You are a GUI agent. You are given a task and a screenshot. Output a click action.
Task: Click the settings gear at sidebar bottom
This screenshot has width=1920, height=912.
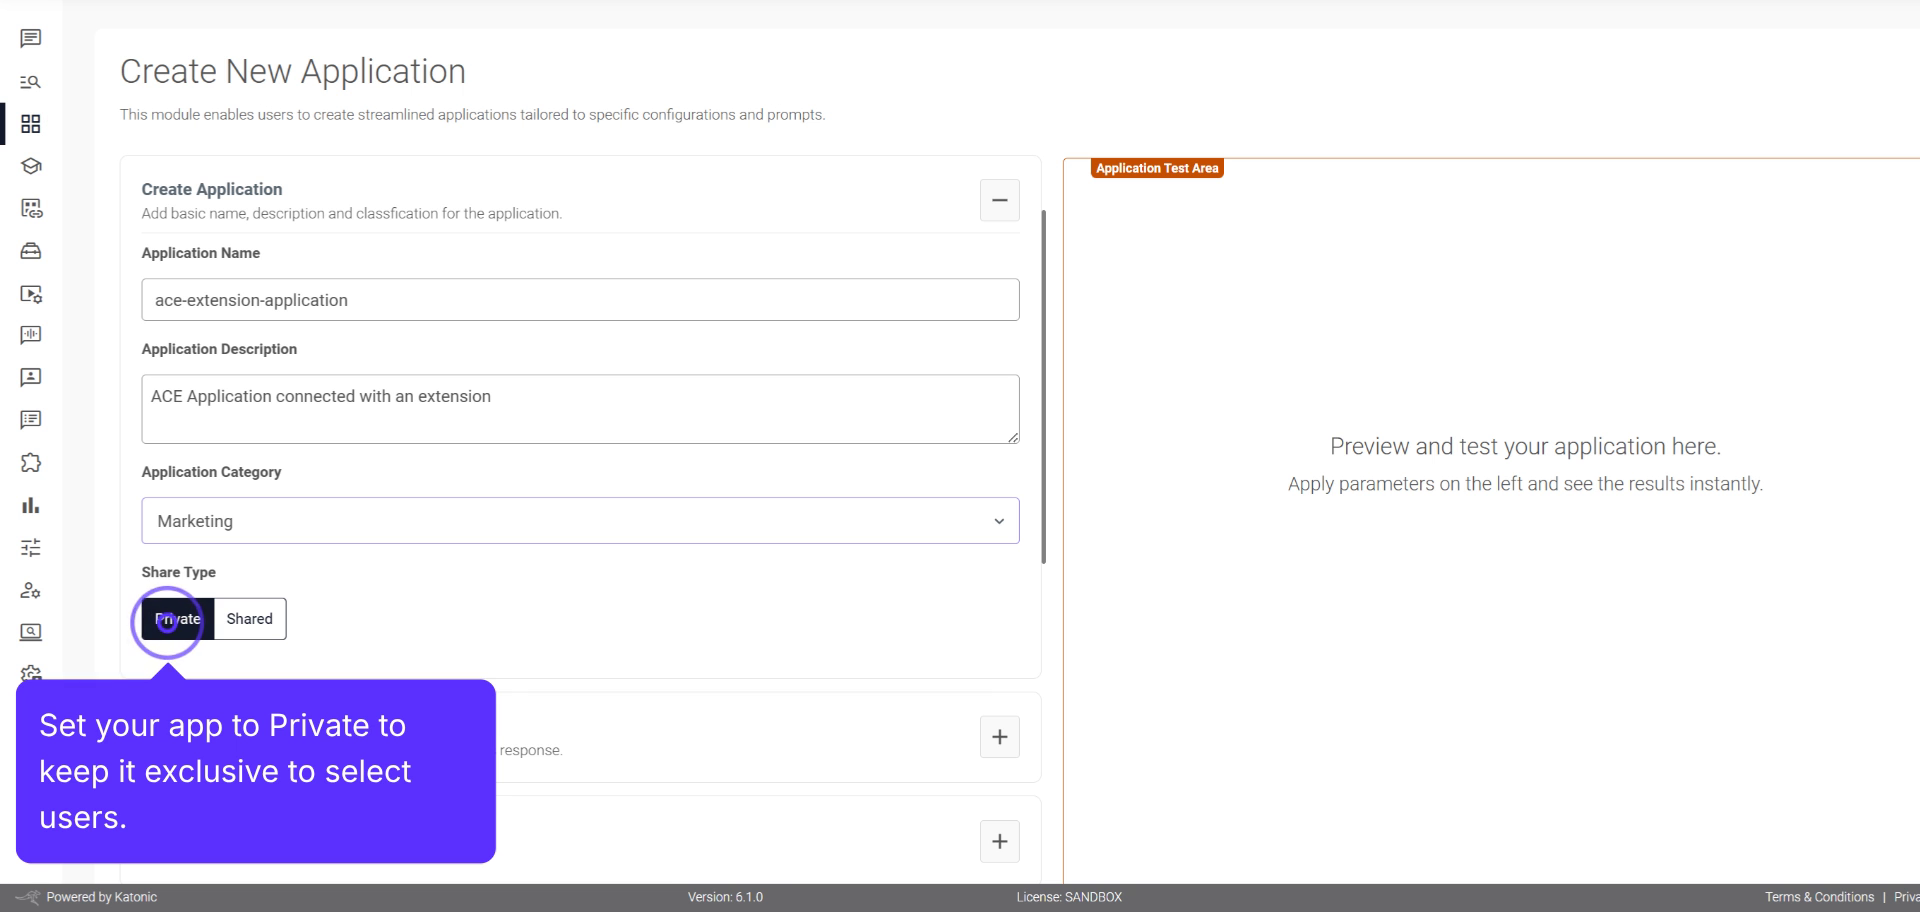point(30,674)
